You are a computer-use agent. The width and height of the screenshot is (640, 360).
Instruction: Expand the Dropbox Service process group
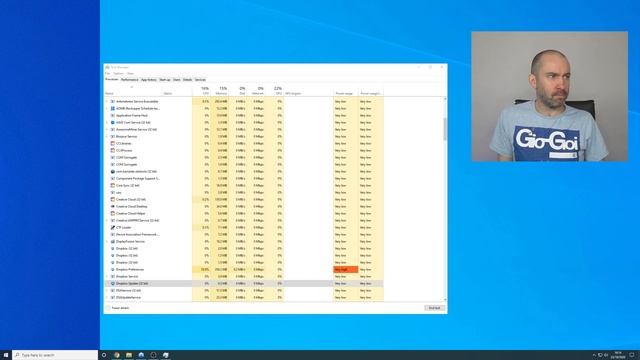point(107,276)
